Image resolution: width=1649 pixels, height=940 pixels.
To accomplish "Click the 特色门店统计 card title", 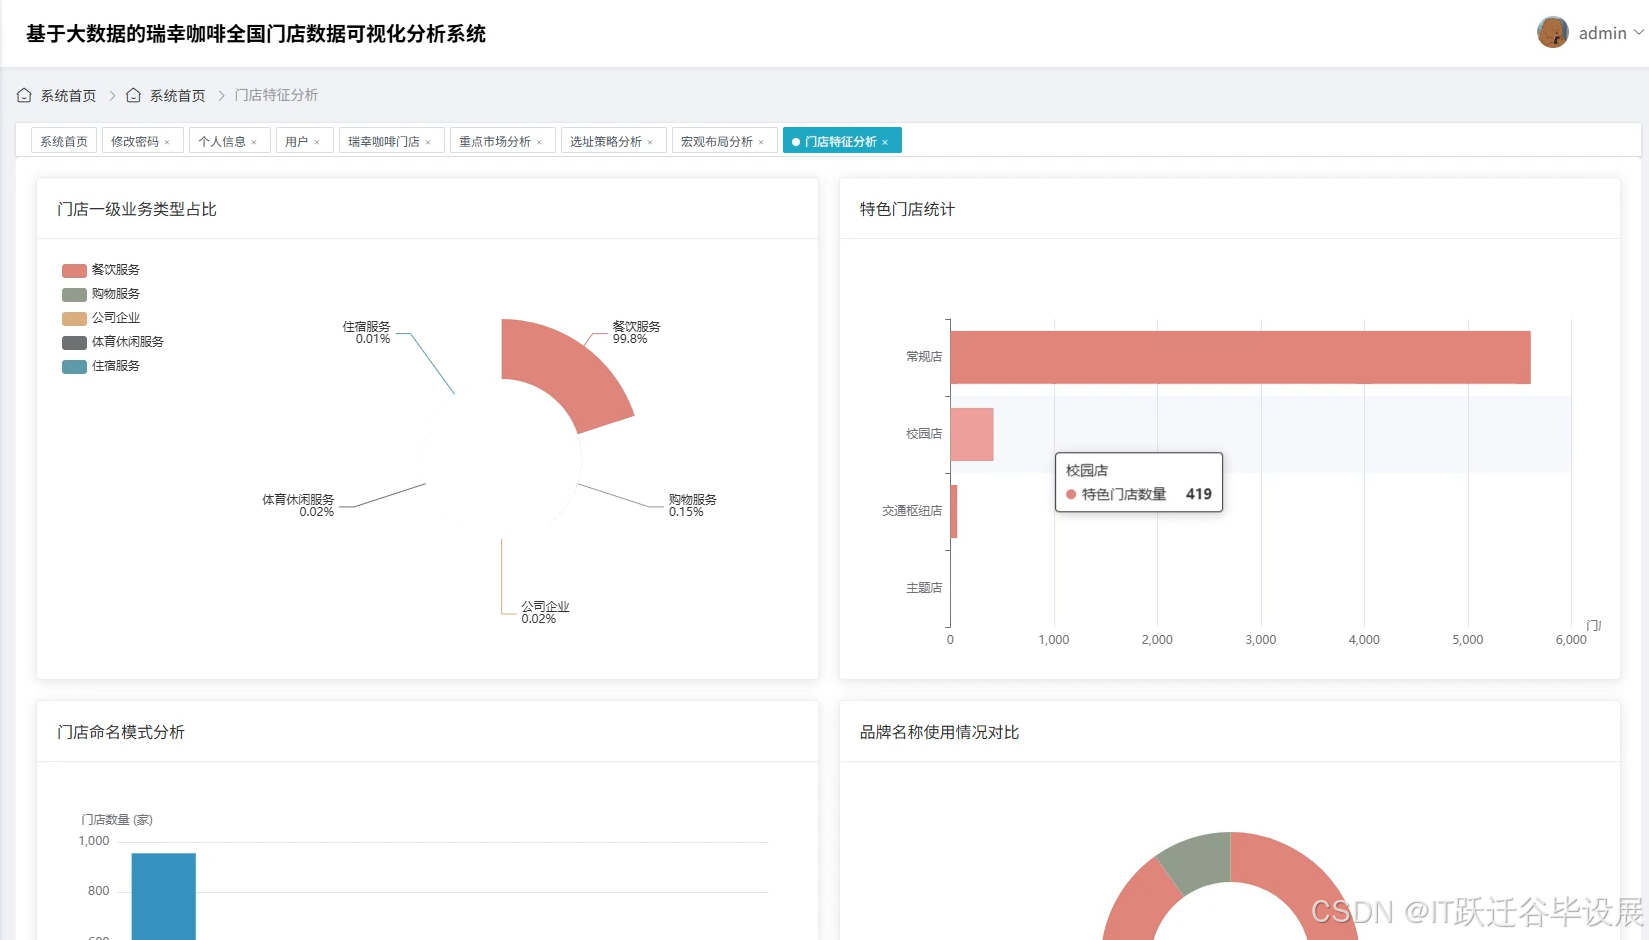I will tap(907, 209).
